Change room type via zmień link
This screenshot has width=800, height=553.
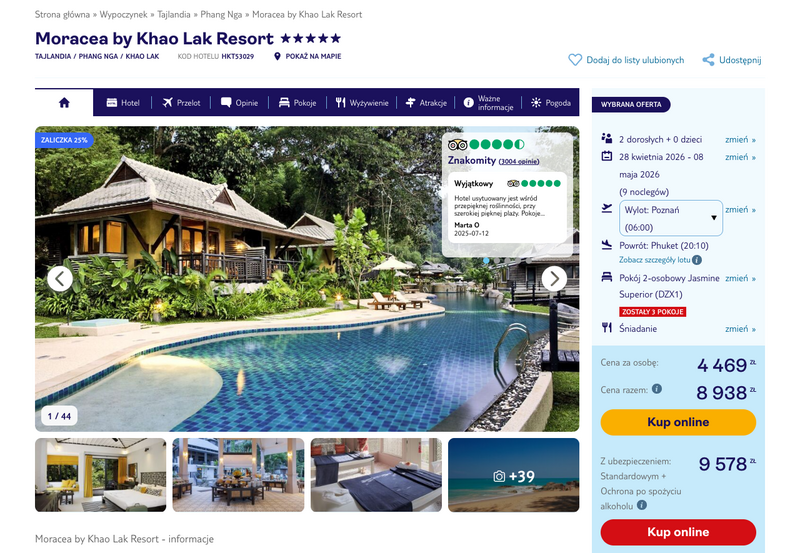tap(740, 278)
